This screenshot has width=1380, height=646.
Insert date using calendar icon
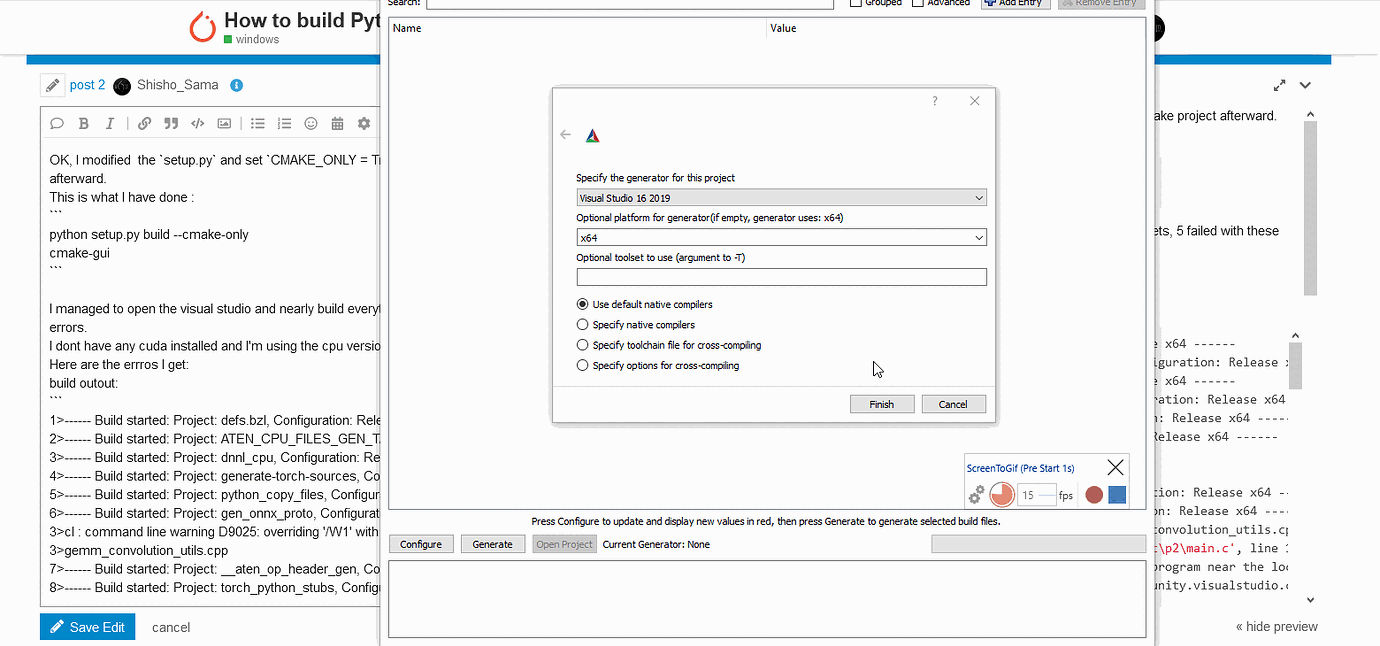[x=338, y=124]
